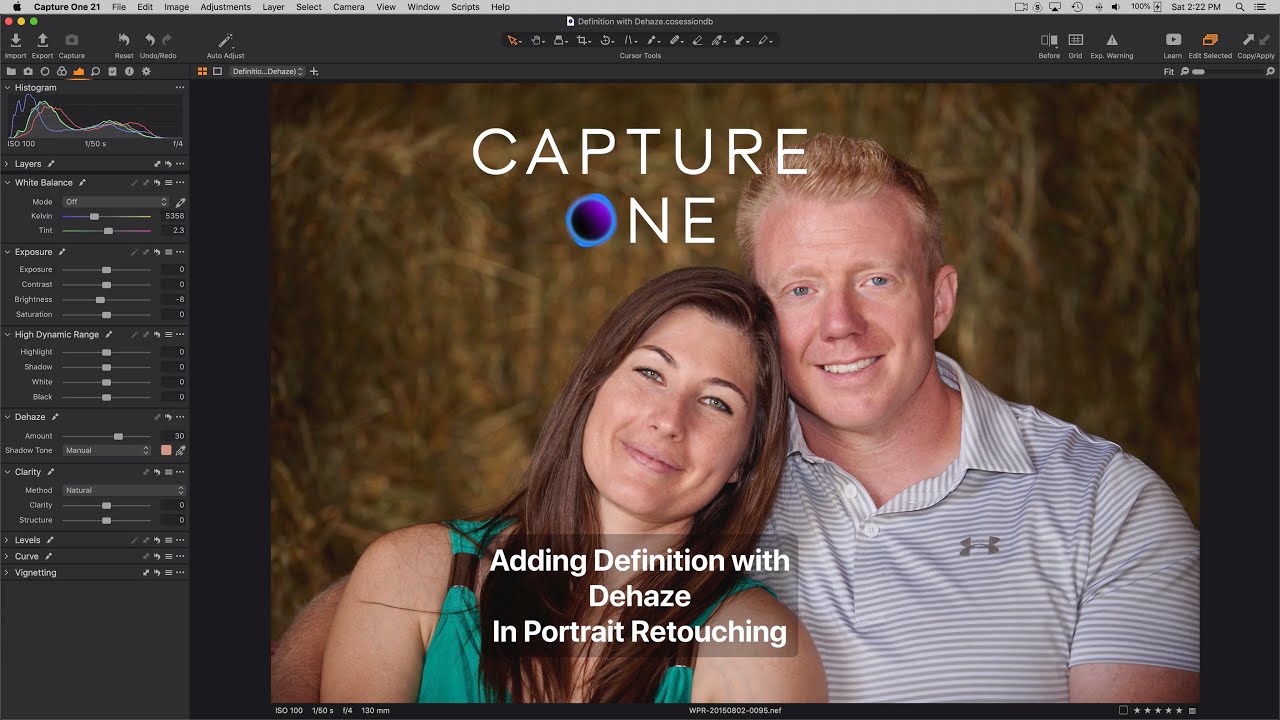Toggle the Before view
This screenshot has width=1280, height=720.
[1049, 40]
